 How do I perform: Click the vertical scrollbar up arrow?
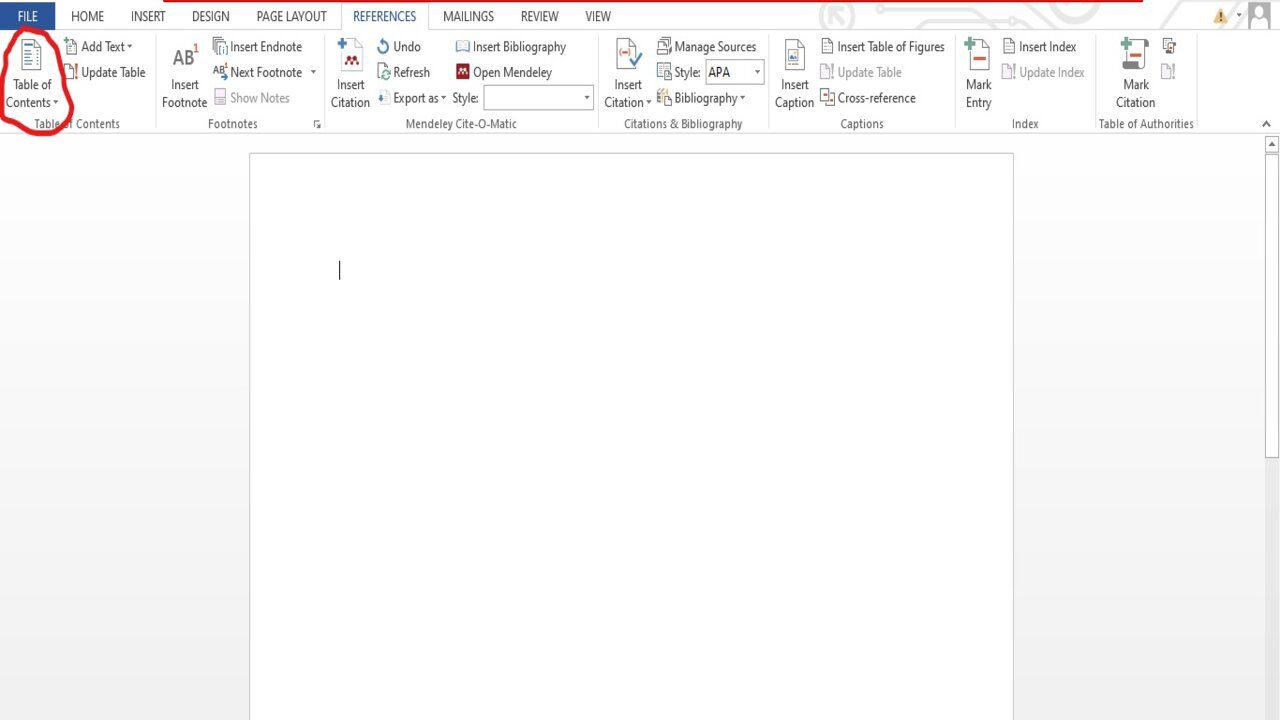click(1272, 145)
